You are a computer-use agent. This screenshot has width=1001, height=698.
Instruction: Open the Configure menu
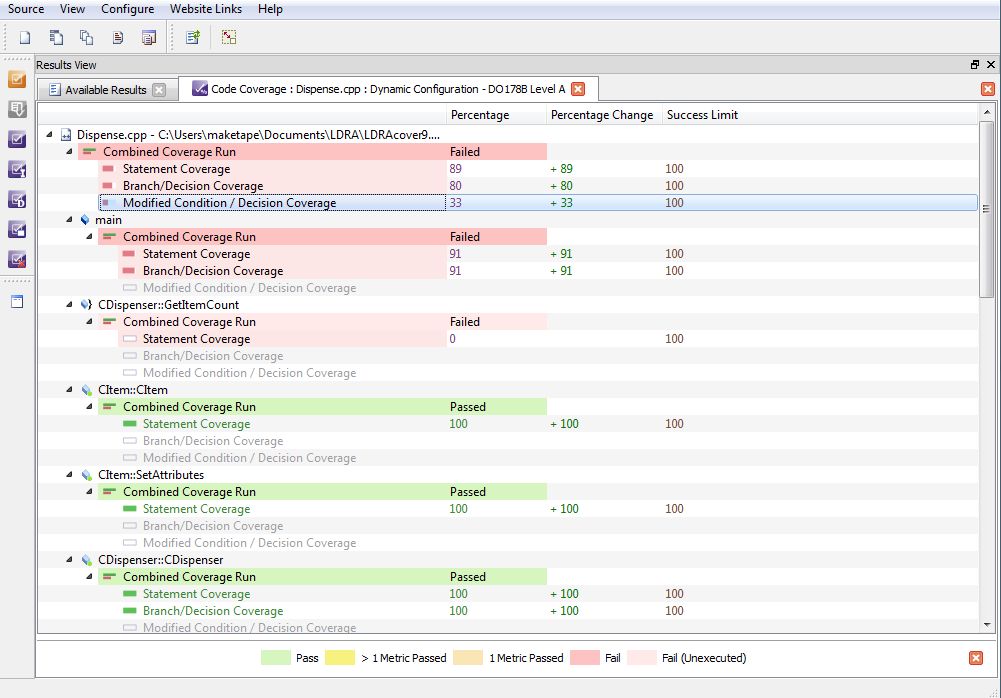(x=127, y=9)
